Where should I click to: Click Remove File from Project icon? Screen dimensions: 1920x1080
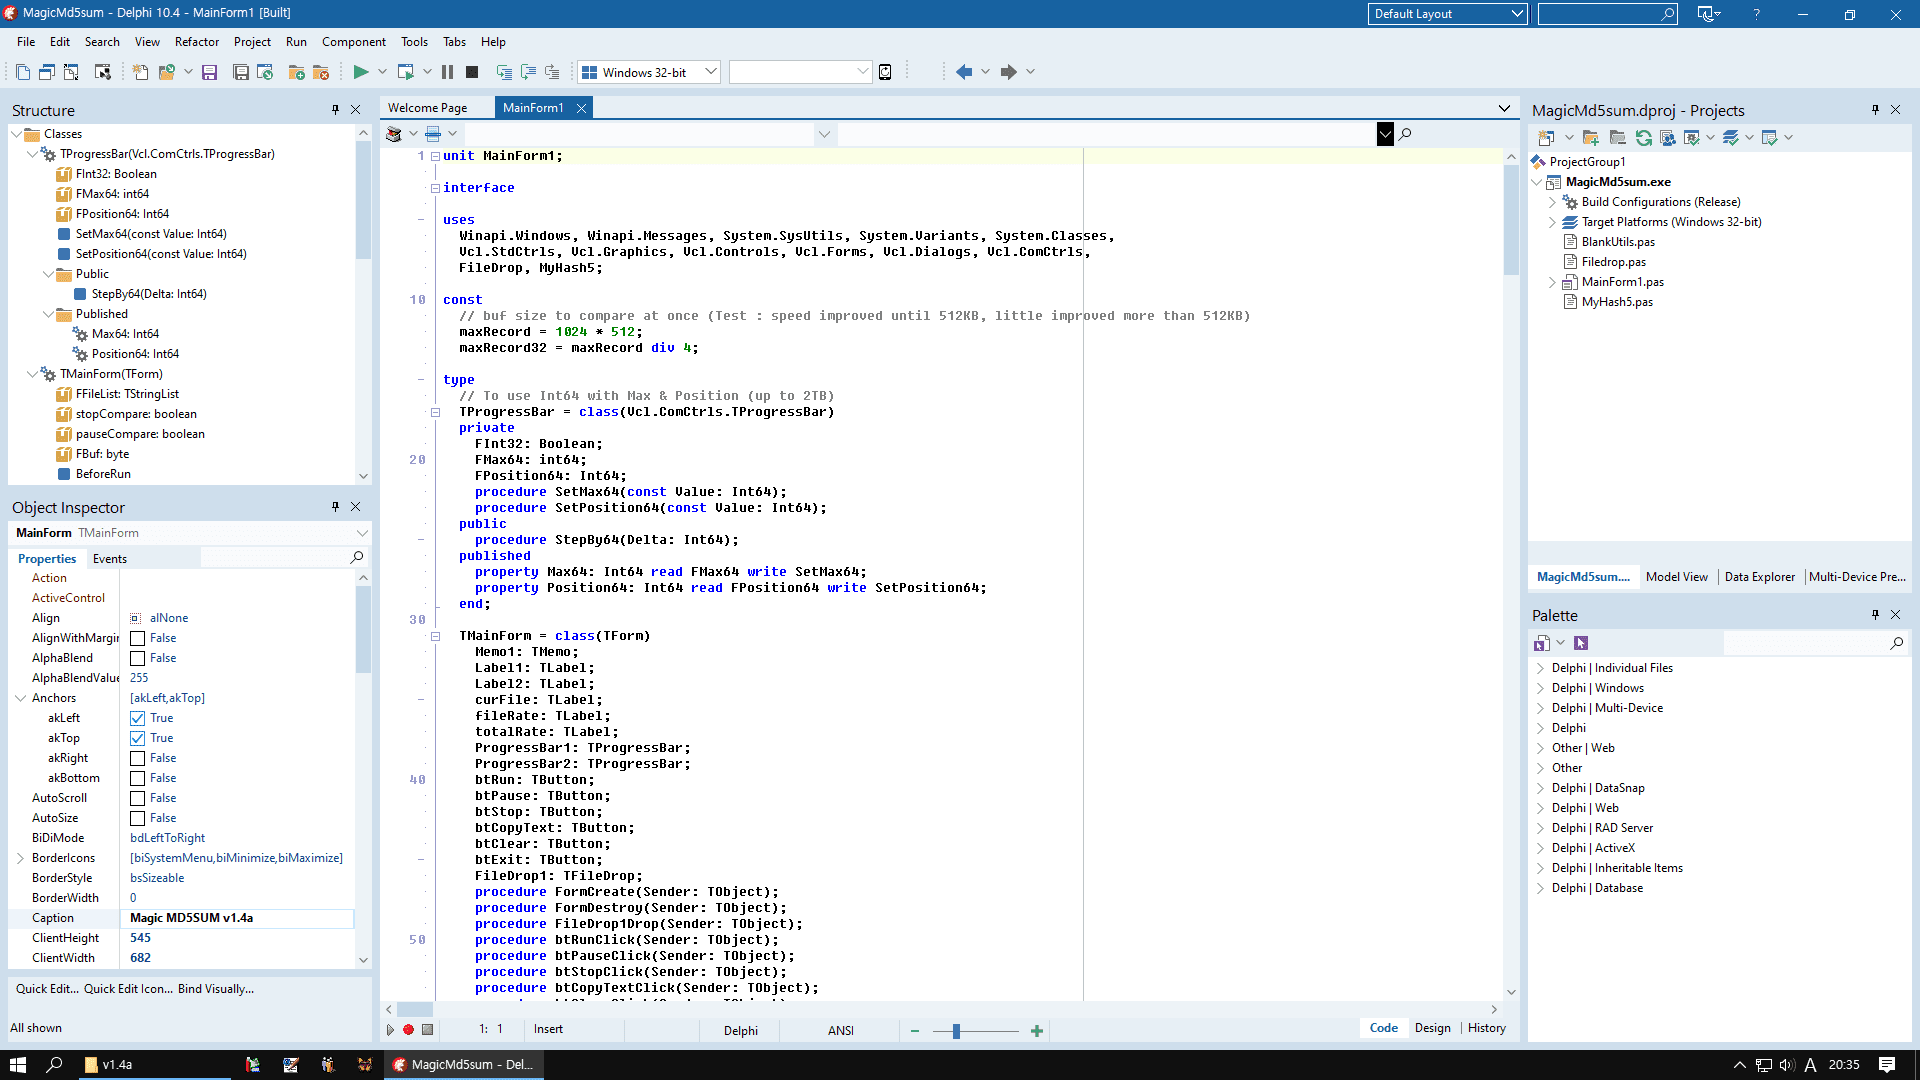coord(321,72)
